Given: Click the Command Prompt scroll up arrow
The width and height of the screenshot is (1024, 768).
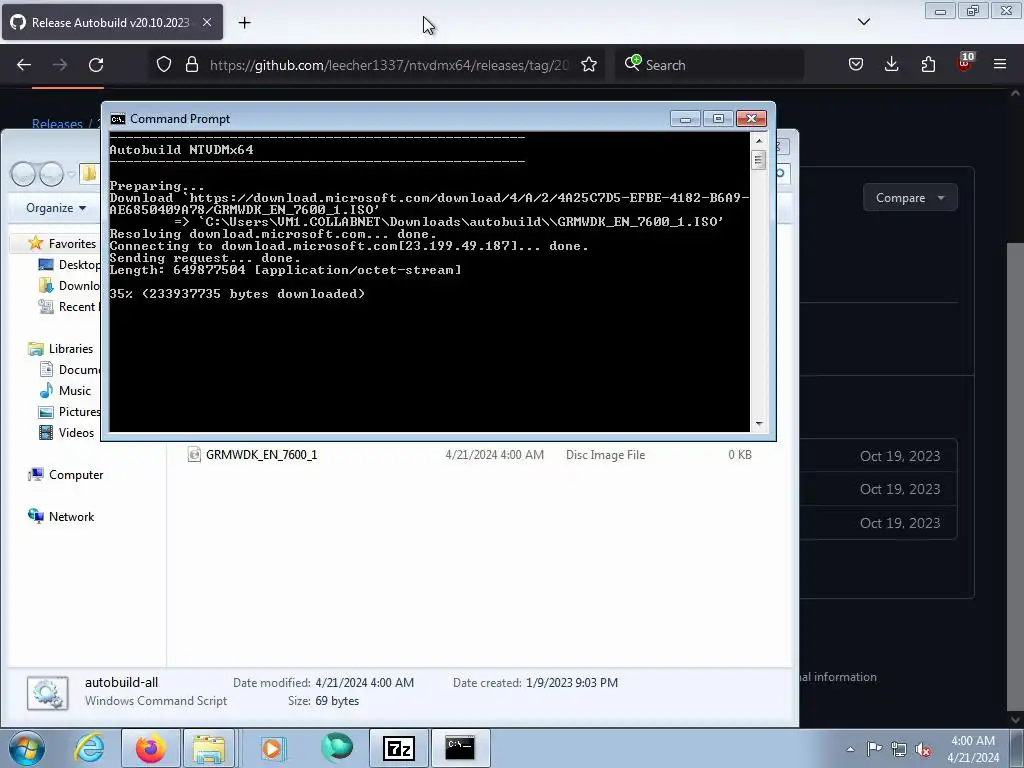Looking at the screenshot, I should 759,140.
